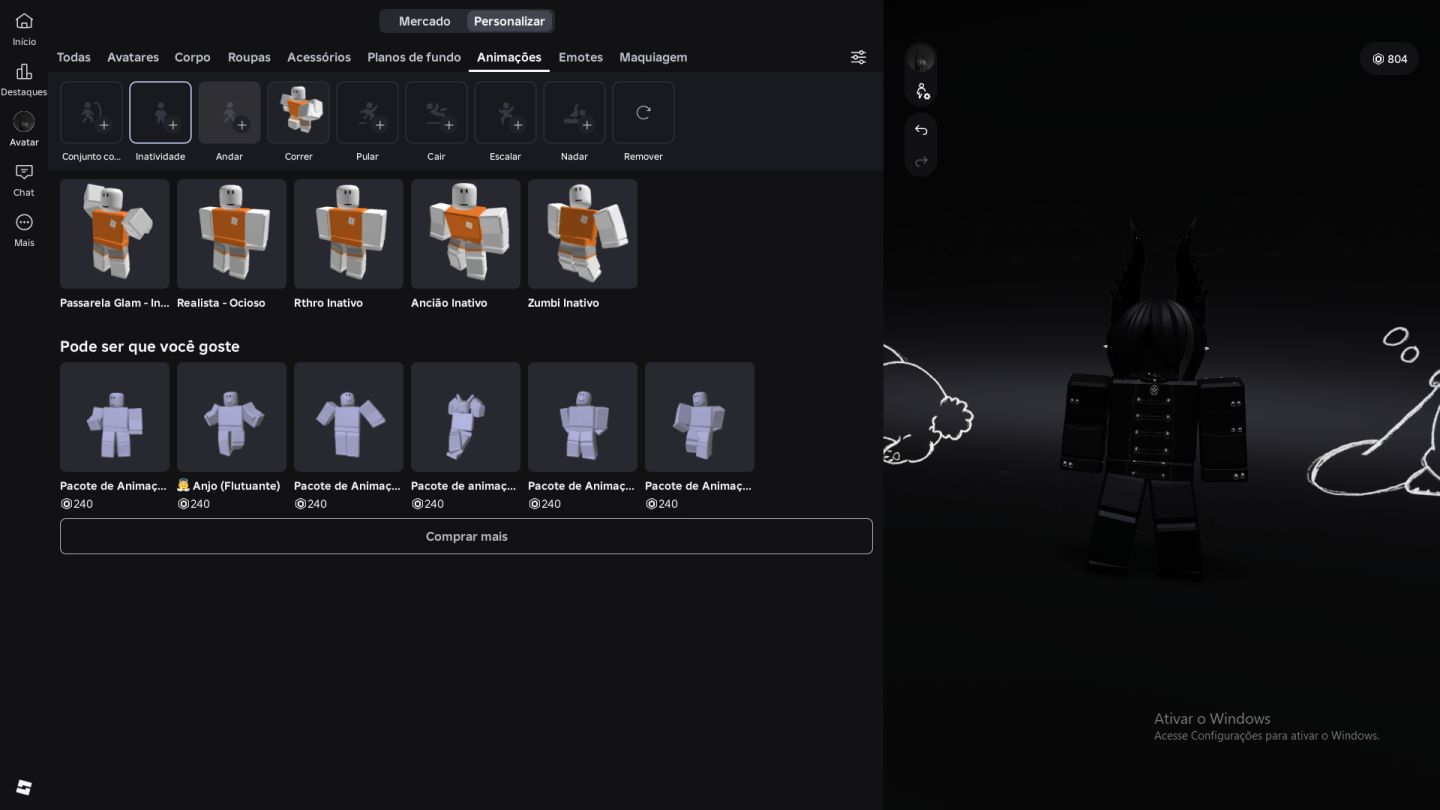The height and width of the screenshot is (810, 1440).
Task: Select the Andar animation slot
Action: [x=229, y=112]
